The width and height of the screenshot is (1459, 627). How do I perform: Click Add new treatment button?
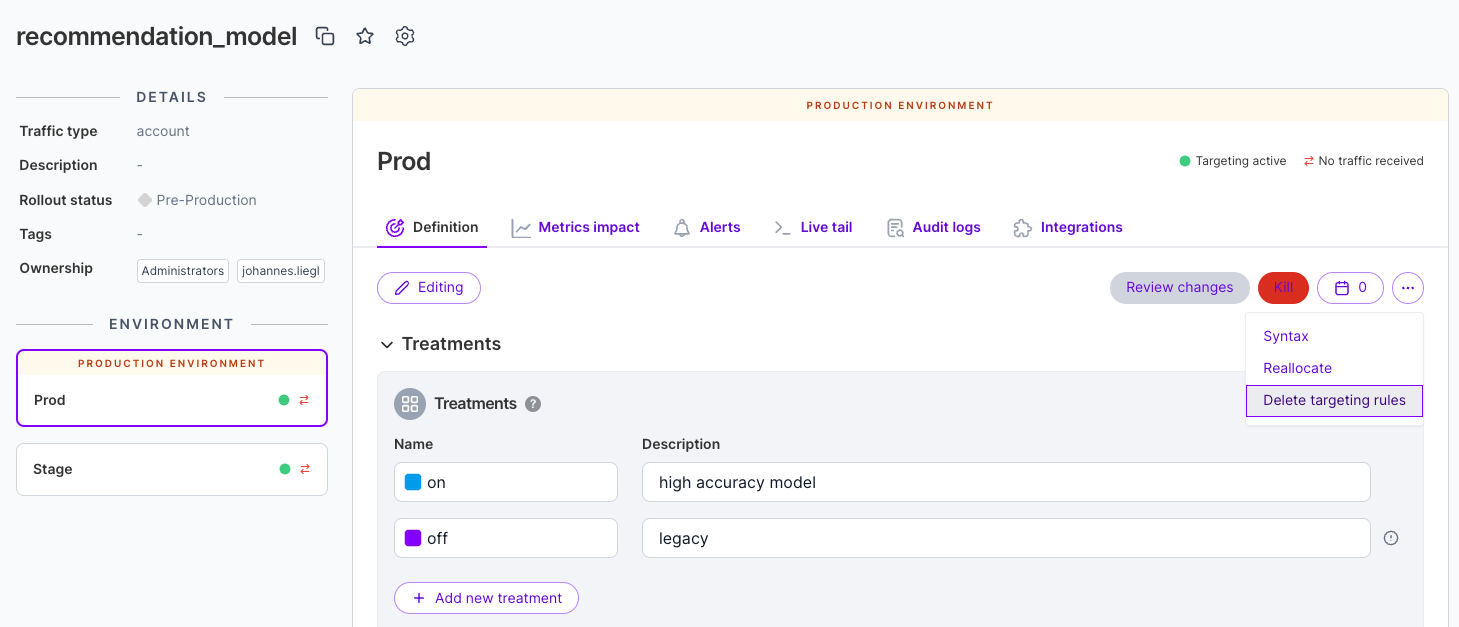(x=486, y=598)
